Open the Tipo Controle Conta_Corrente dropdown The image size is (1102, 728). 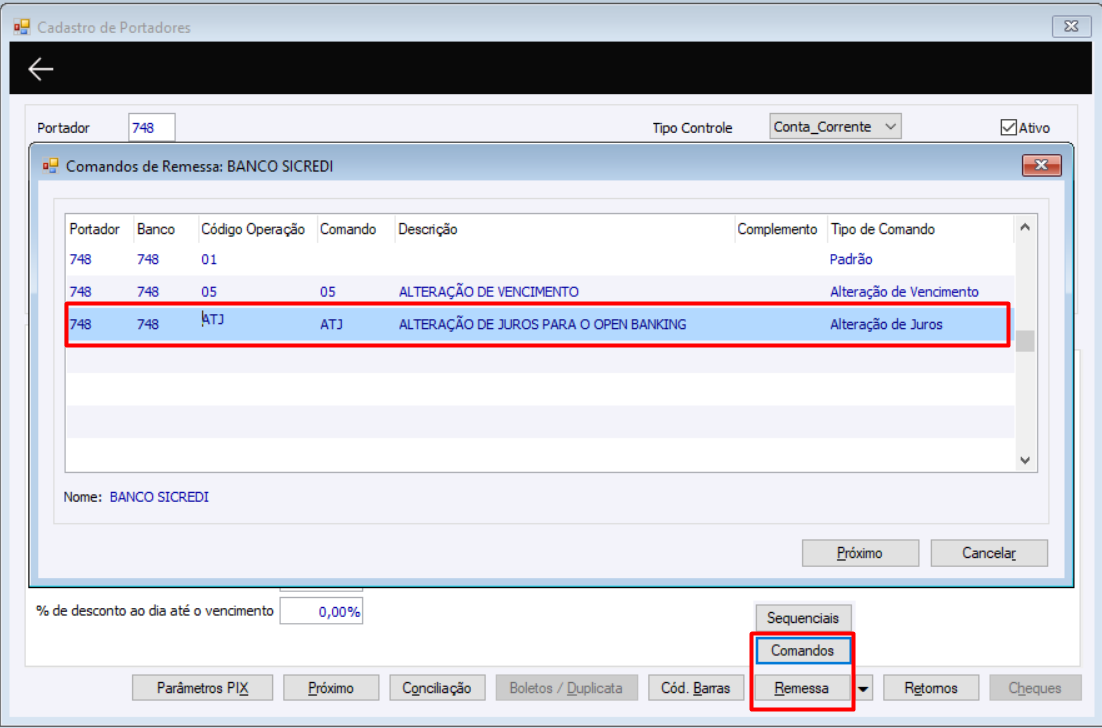835,126
